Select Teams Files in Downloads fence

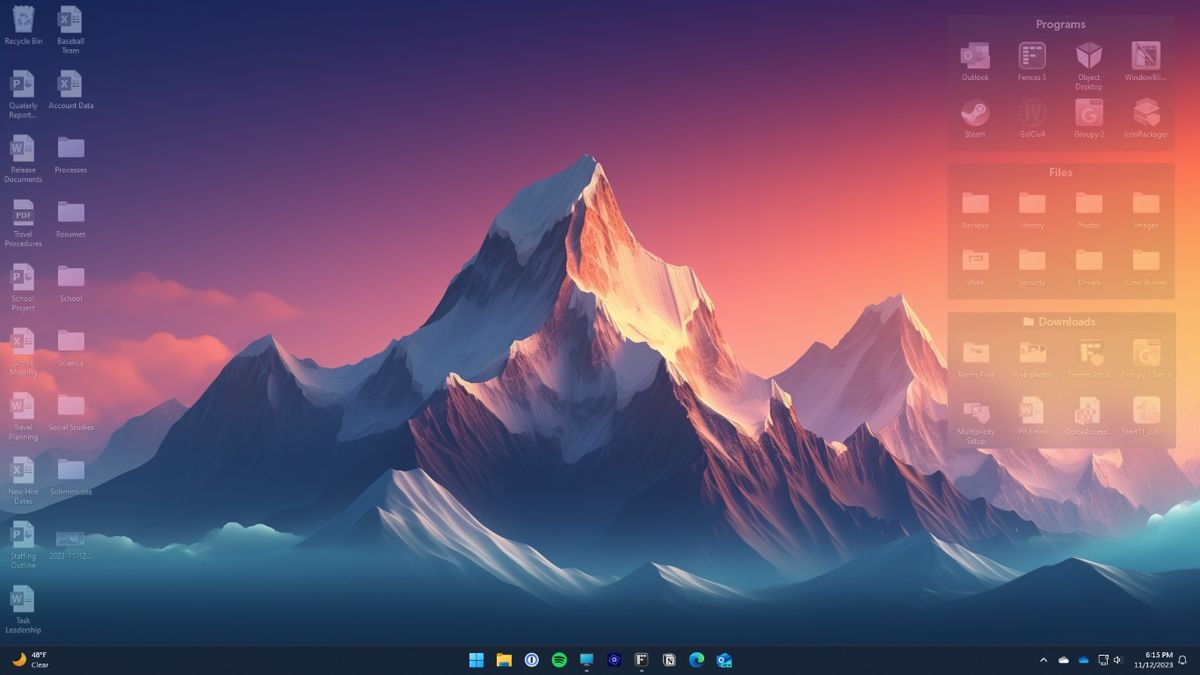(x=975, y=359)
